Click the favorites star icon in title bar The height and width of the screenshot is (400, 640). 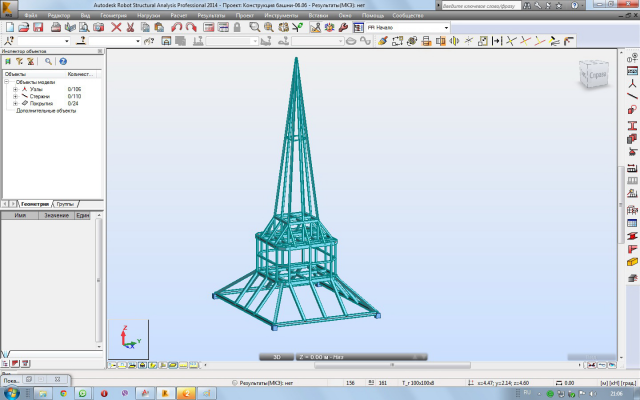[559, 6]
